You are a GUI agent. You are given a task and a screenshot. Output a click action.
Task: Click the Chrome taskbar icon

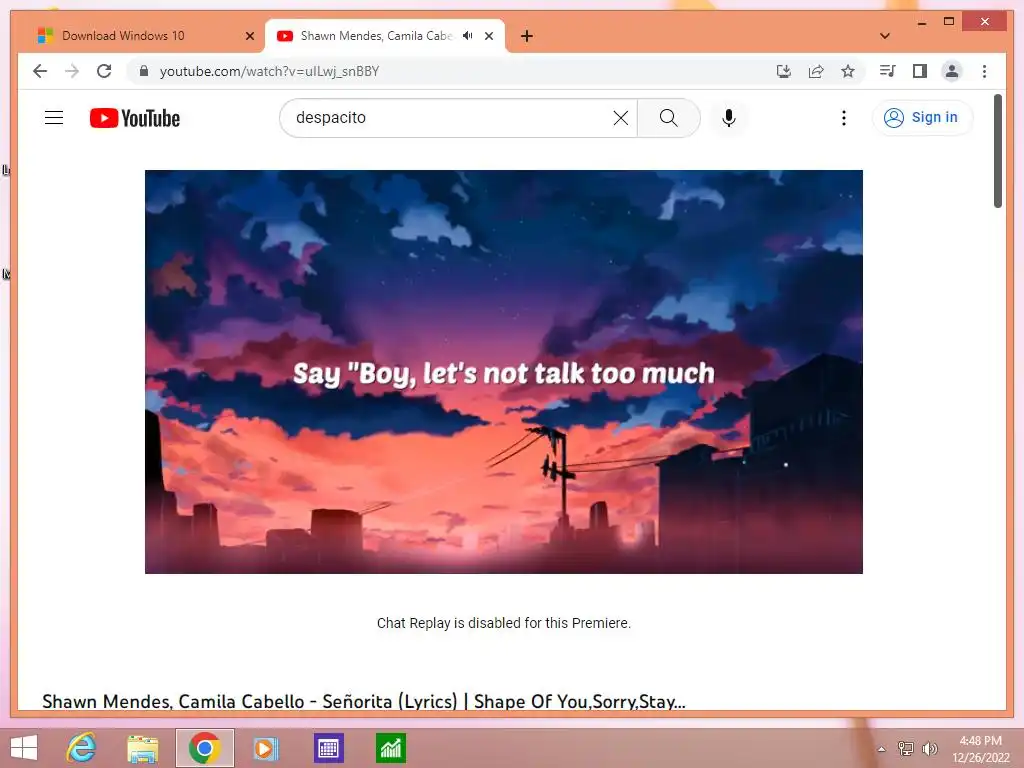[x=204, y=748]
